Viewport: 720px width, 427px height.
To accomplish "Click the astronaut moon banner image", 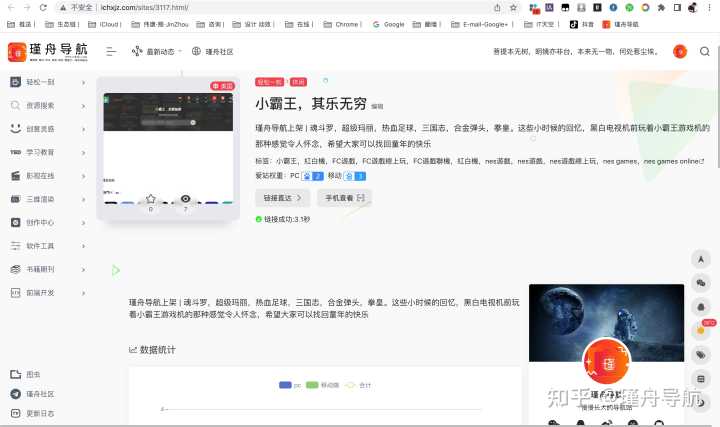I will pyautogui.click(x=606, y=322).
